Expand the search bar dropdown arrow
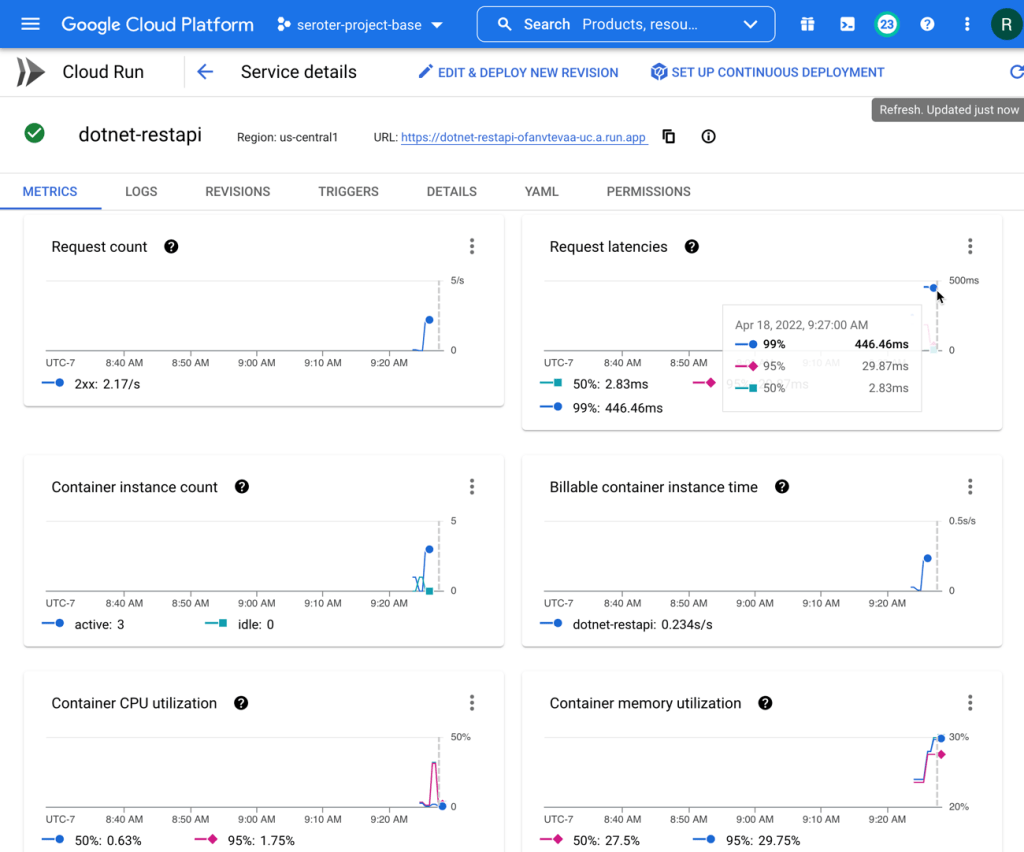This screenshot has height=852, width=1024. coord(750,24)
